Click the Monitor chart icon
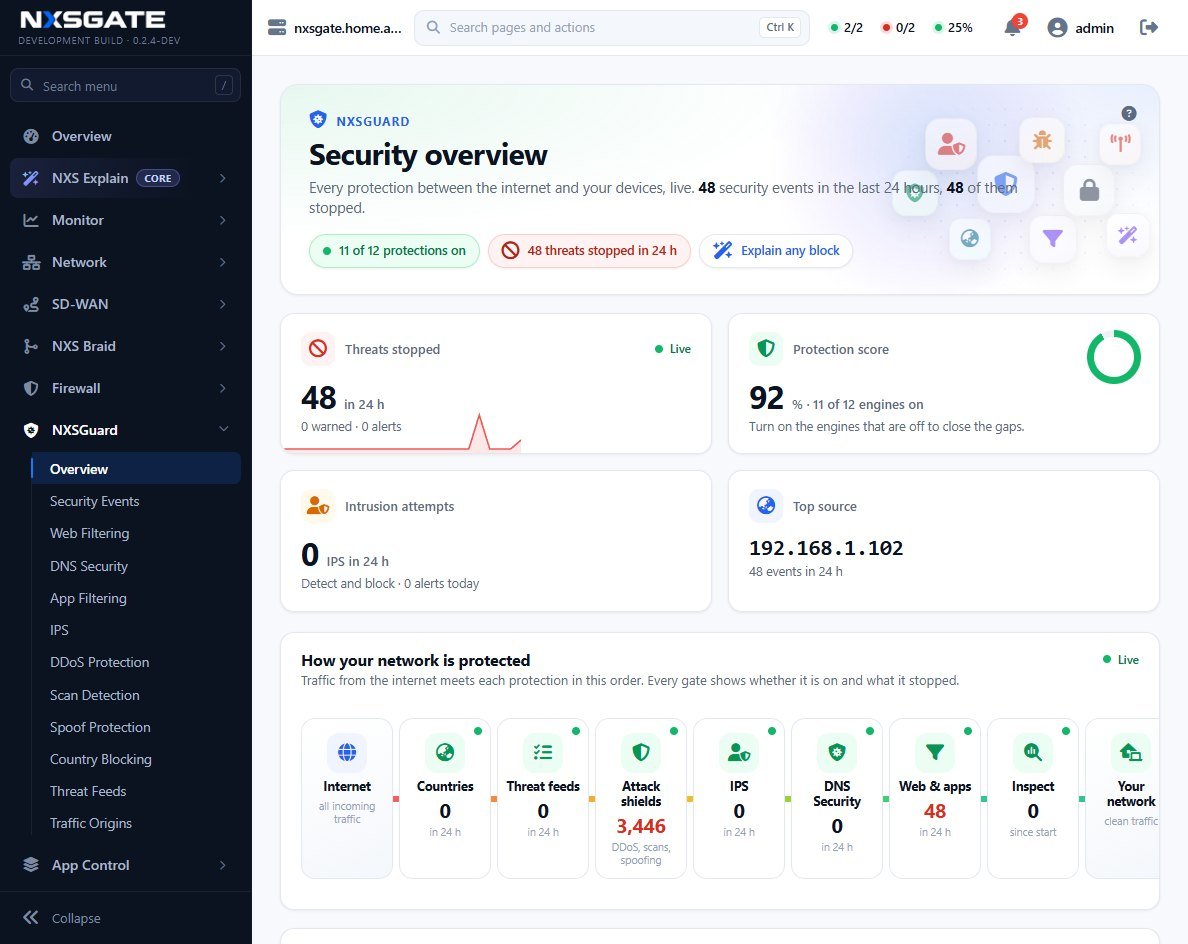The height and width of the screenshot is (944, 1188). 31,220
